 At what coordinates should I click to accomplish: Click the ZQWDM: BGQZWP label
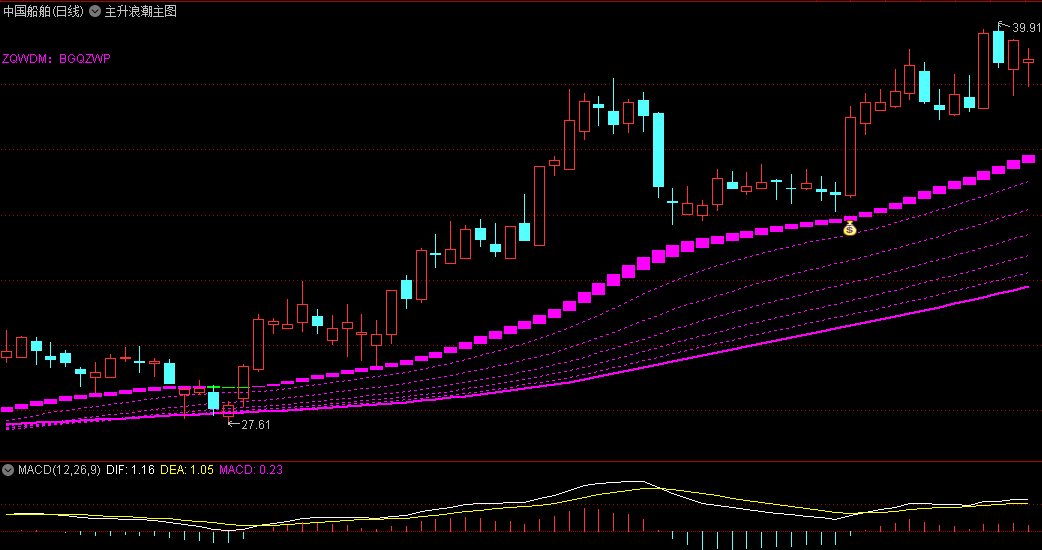pos(56,58)
